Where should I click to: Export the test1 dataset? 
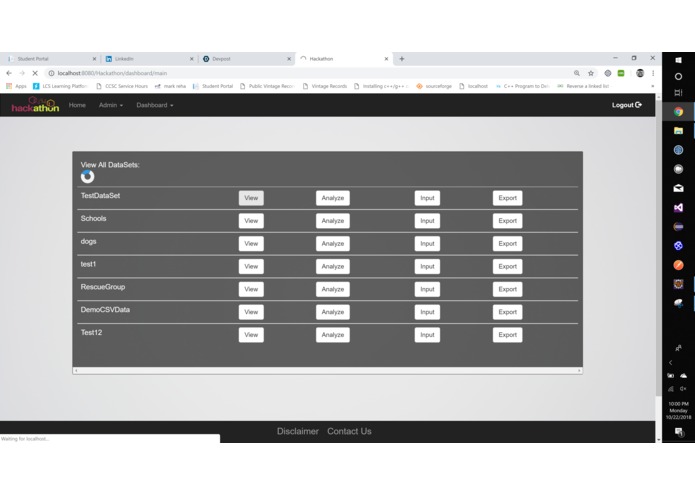coord(508,266)
